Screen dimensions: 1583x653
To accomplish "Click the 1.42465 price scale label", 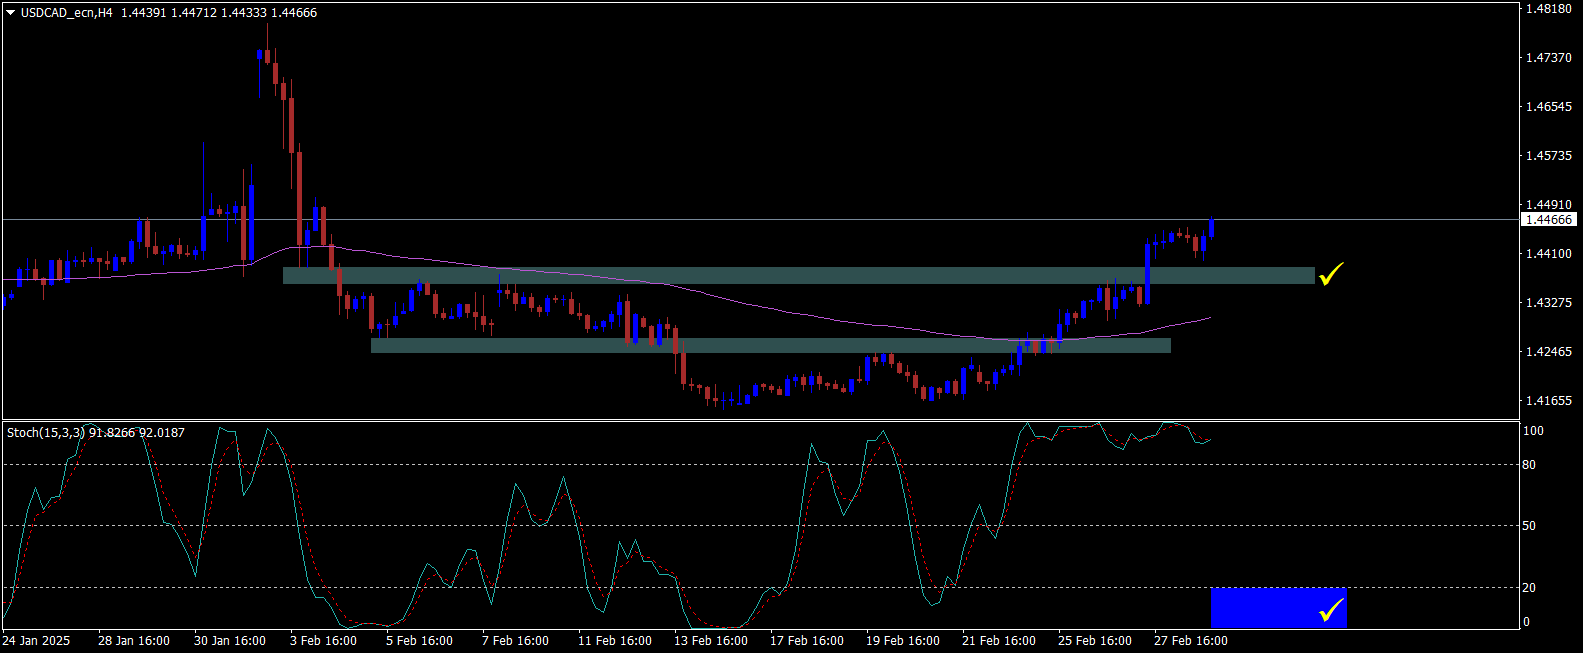I will tap(1548, 352).
